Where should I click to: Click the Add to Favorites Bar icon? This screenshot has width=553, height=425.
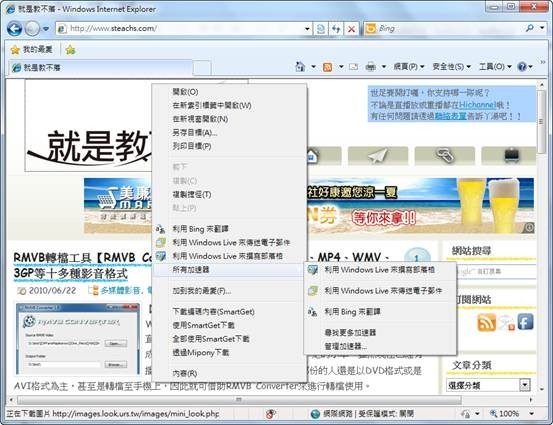(x=71, y=50)
